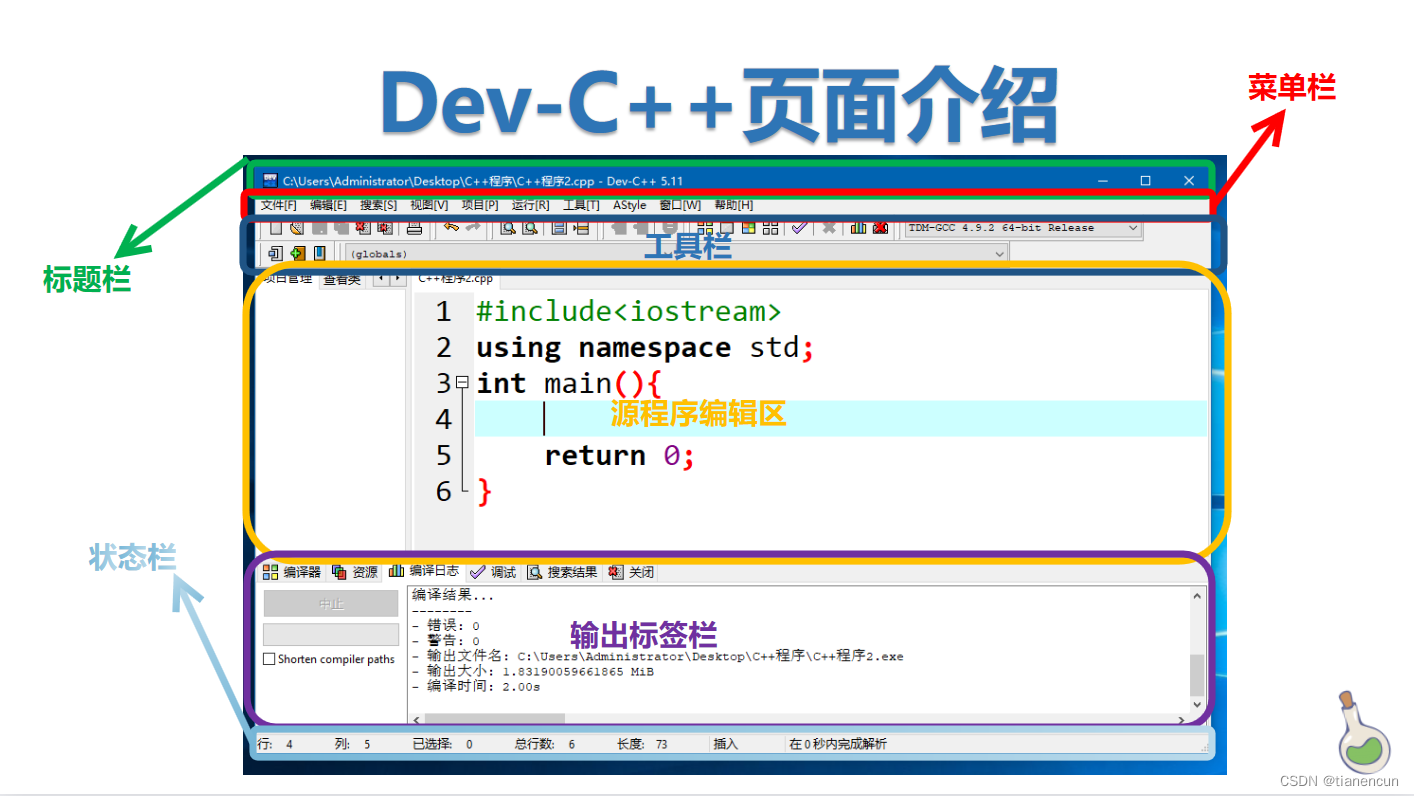Click the 中止 button

331,604
